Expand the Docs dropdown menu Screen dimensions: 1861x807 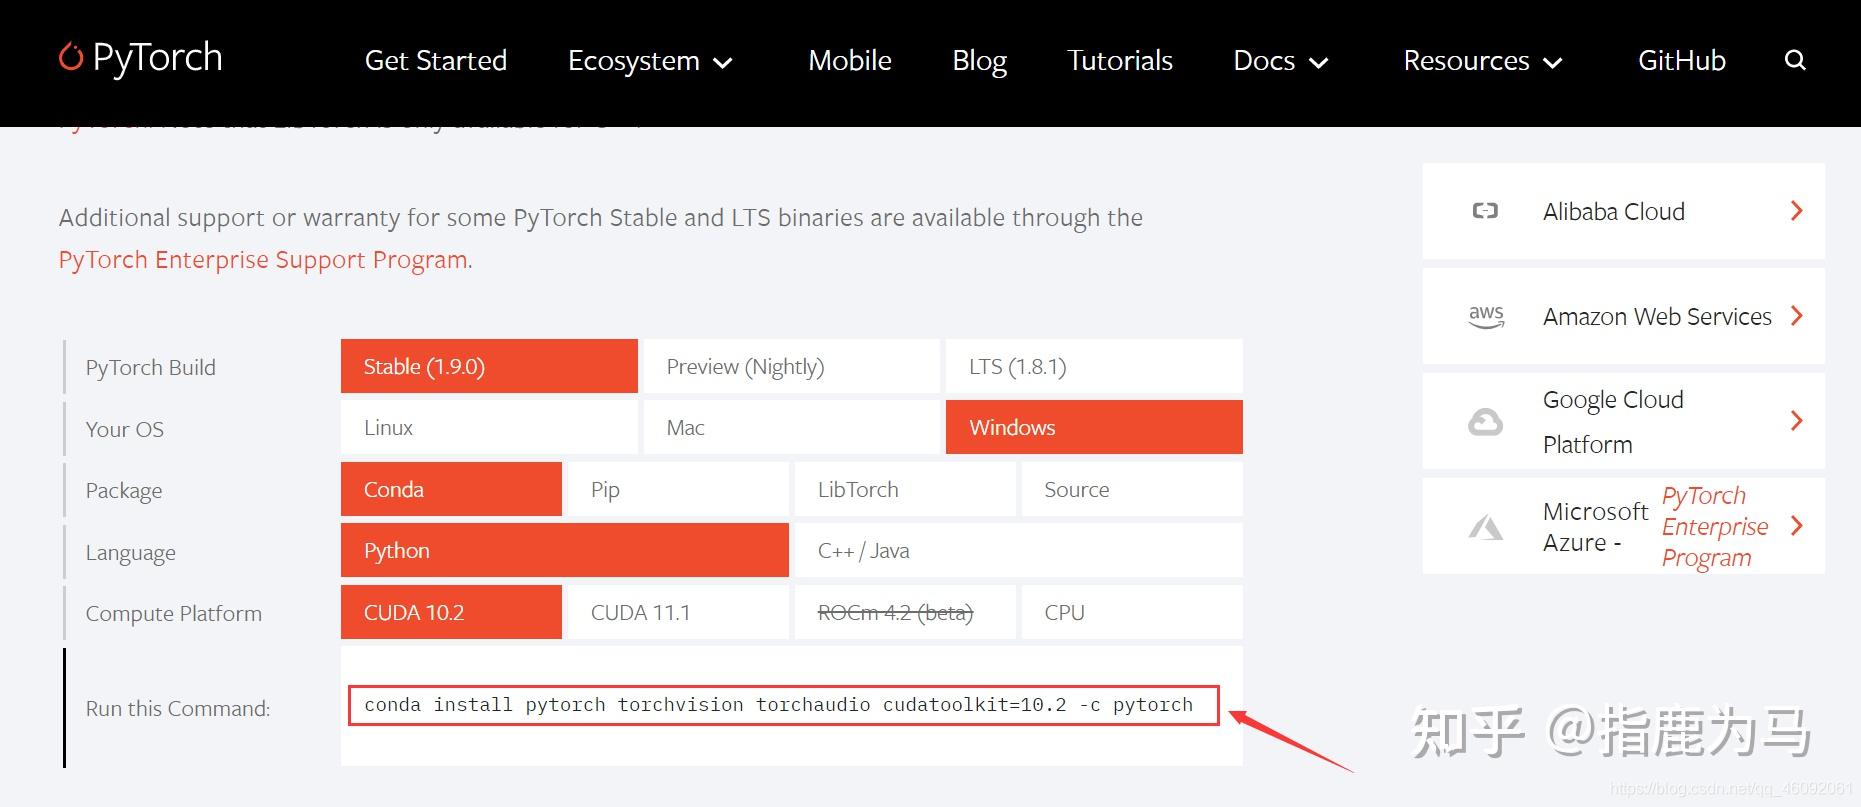tap(1280, 61)
